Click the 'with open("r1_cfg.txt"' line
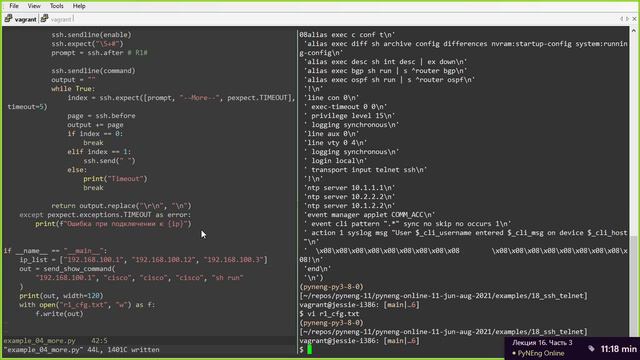The image size is (640, 360). coord(87,304)
